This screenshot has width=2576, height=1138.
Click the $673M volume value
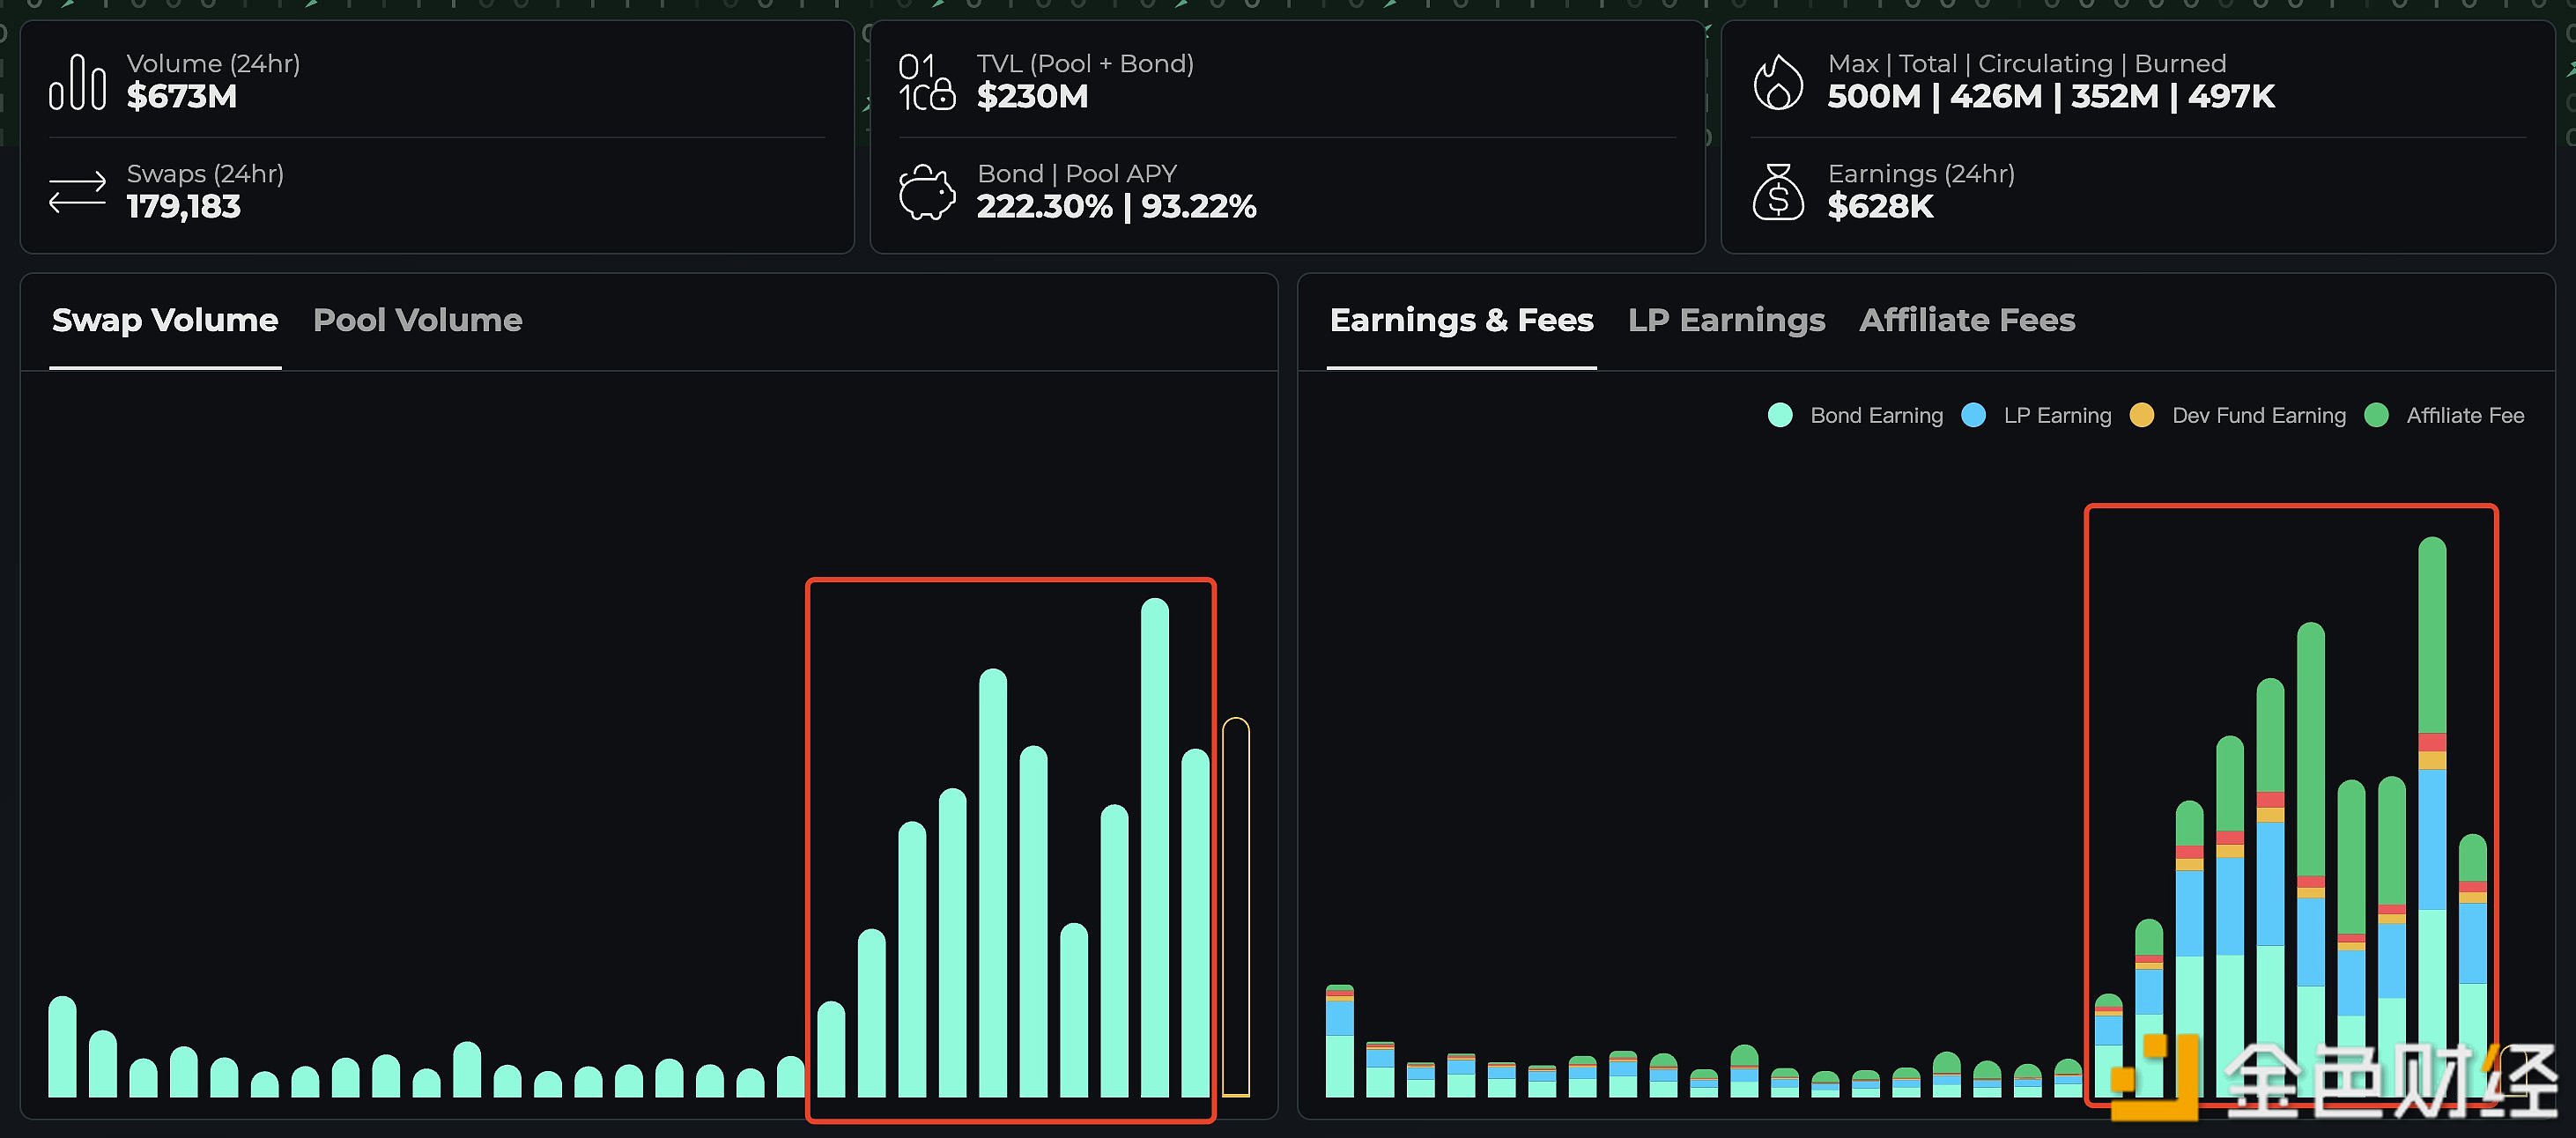point(182,97)
